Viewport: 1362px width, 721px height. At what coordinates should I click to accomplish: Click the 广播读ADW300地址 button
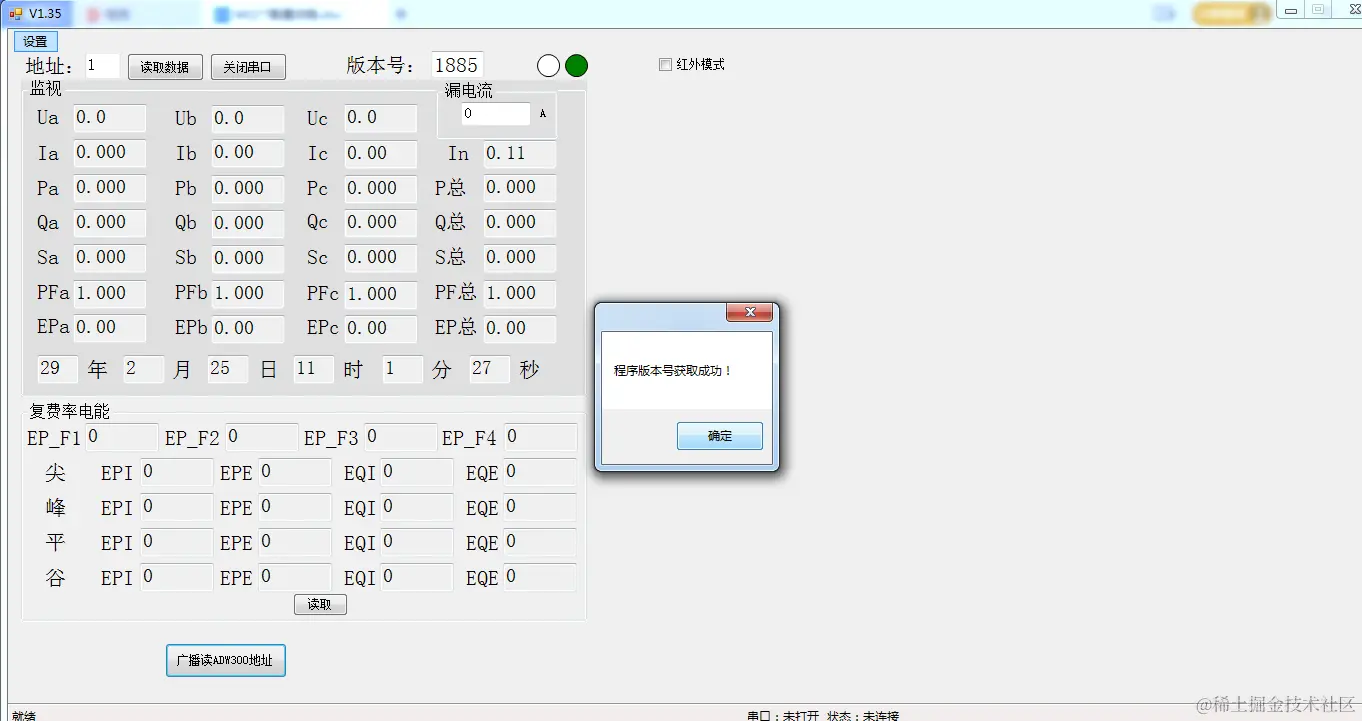coord(226,661)
